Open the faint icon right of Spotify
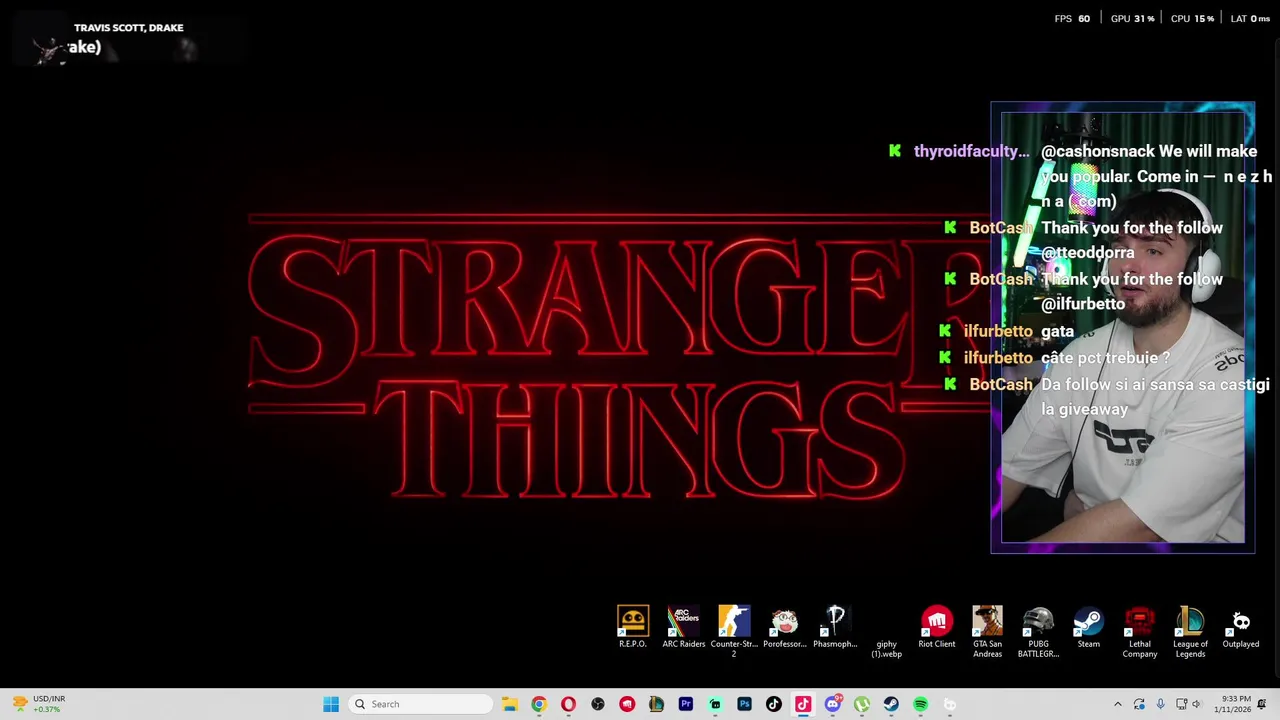This screenshot has width=1280, height=720. 950,704
